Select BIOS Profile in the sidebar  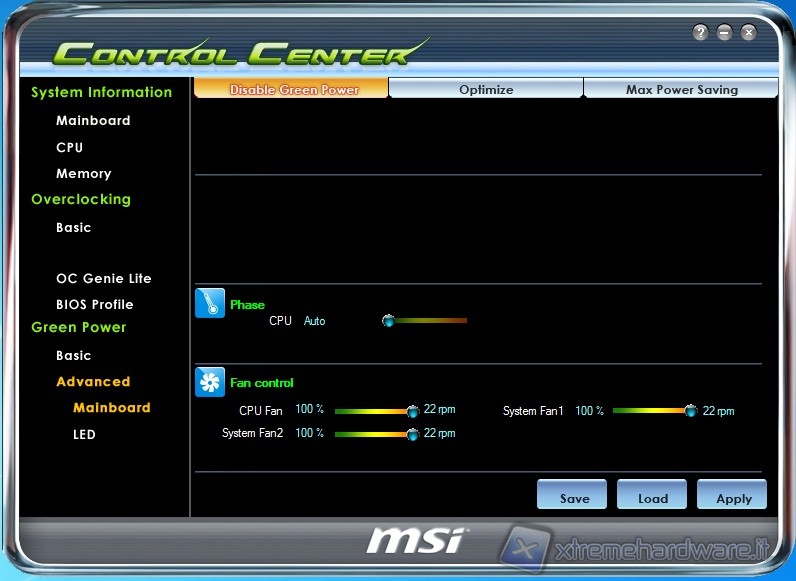[x=94, y=304]
